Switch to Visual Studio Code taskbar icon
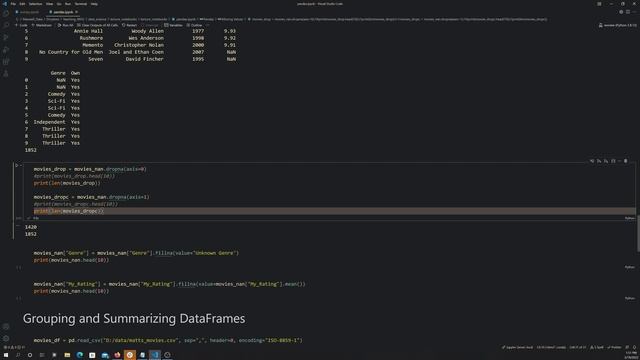640x360 pixels. [155, 355]
